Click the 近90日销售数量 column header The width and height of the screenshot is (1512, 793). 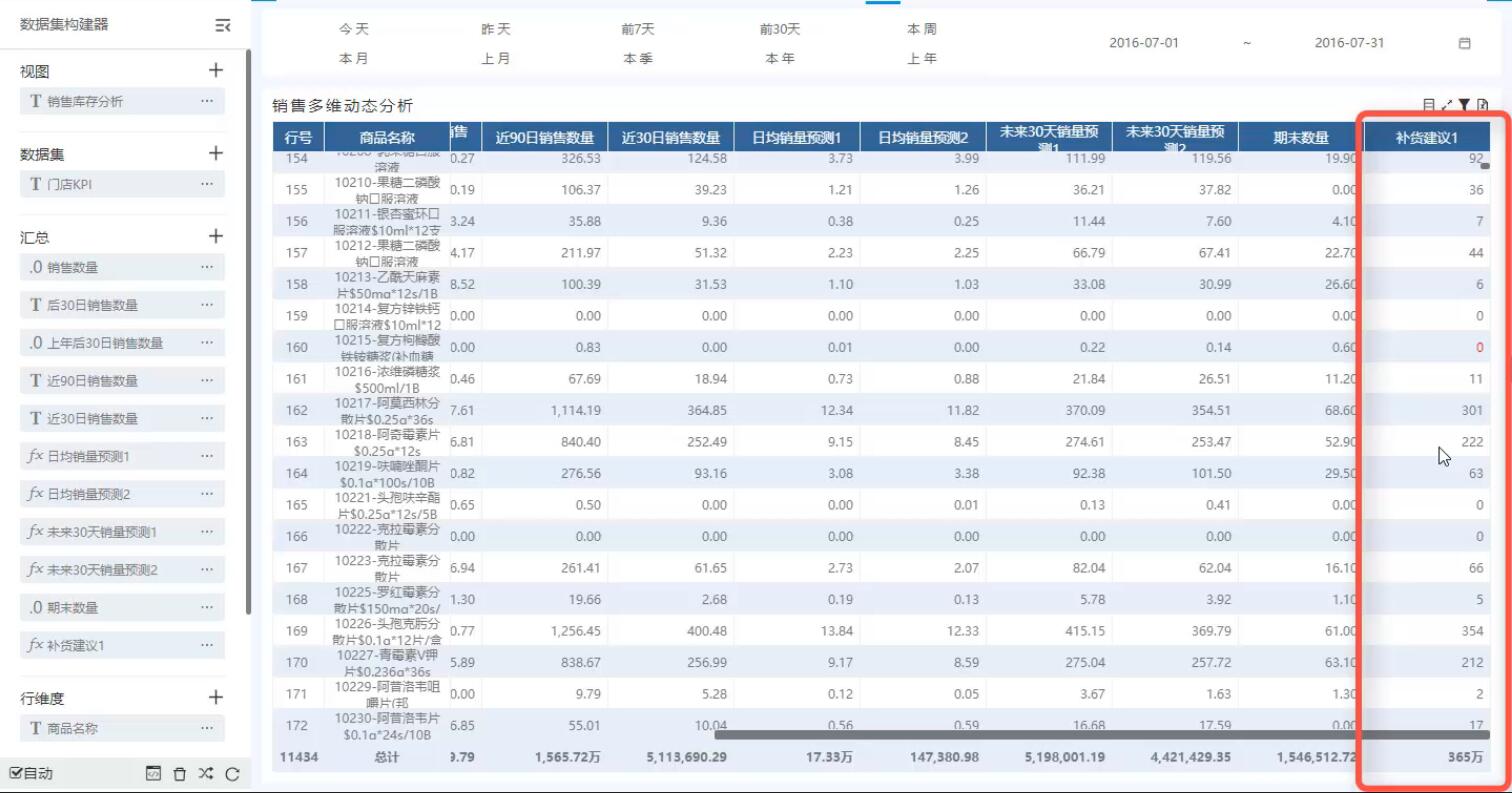(x=544, y=137)
